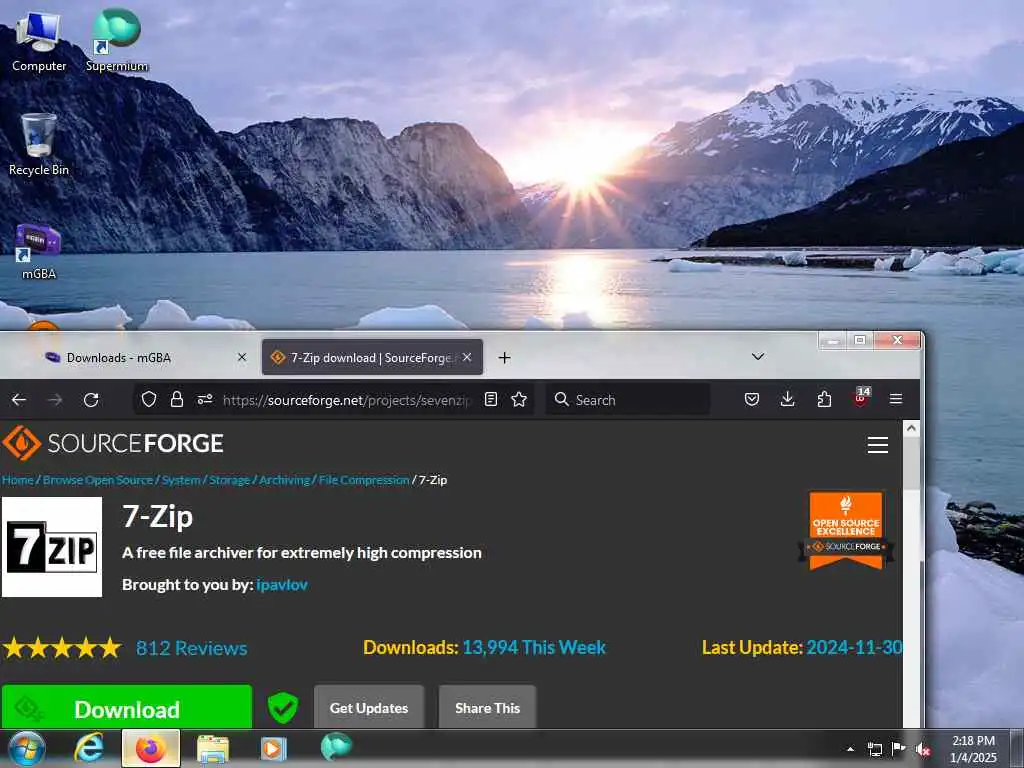Click the Get Updates button

pyautogui.click(x=369, y=707)
